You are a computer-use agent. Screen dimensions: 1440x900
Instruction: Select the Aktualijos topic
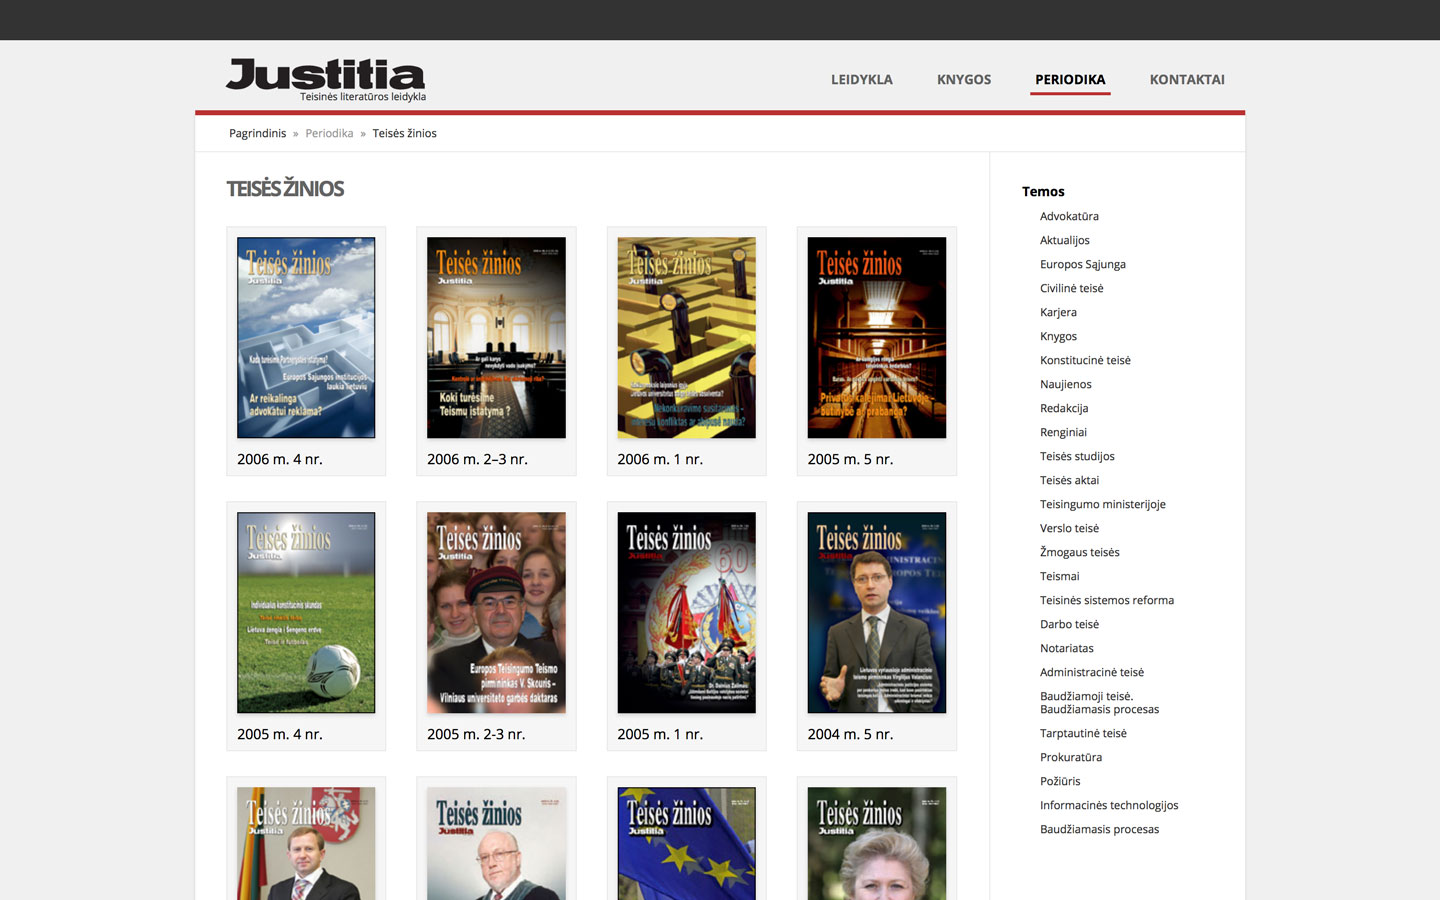(1065, 240)
